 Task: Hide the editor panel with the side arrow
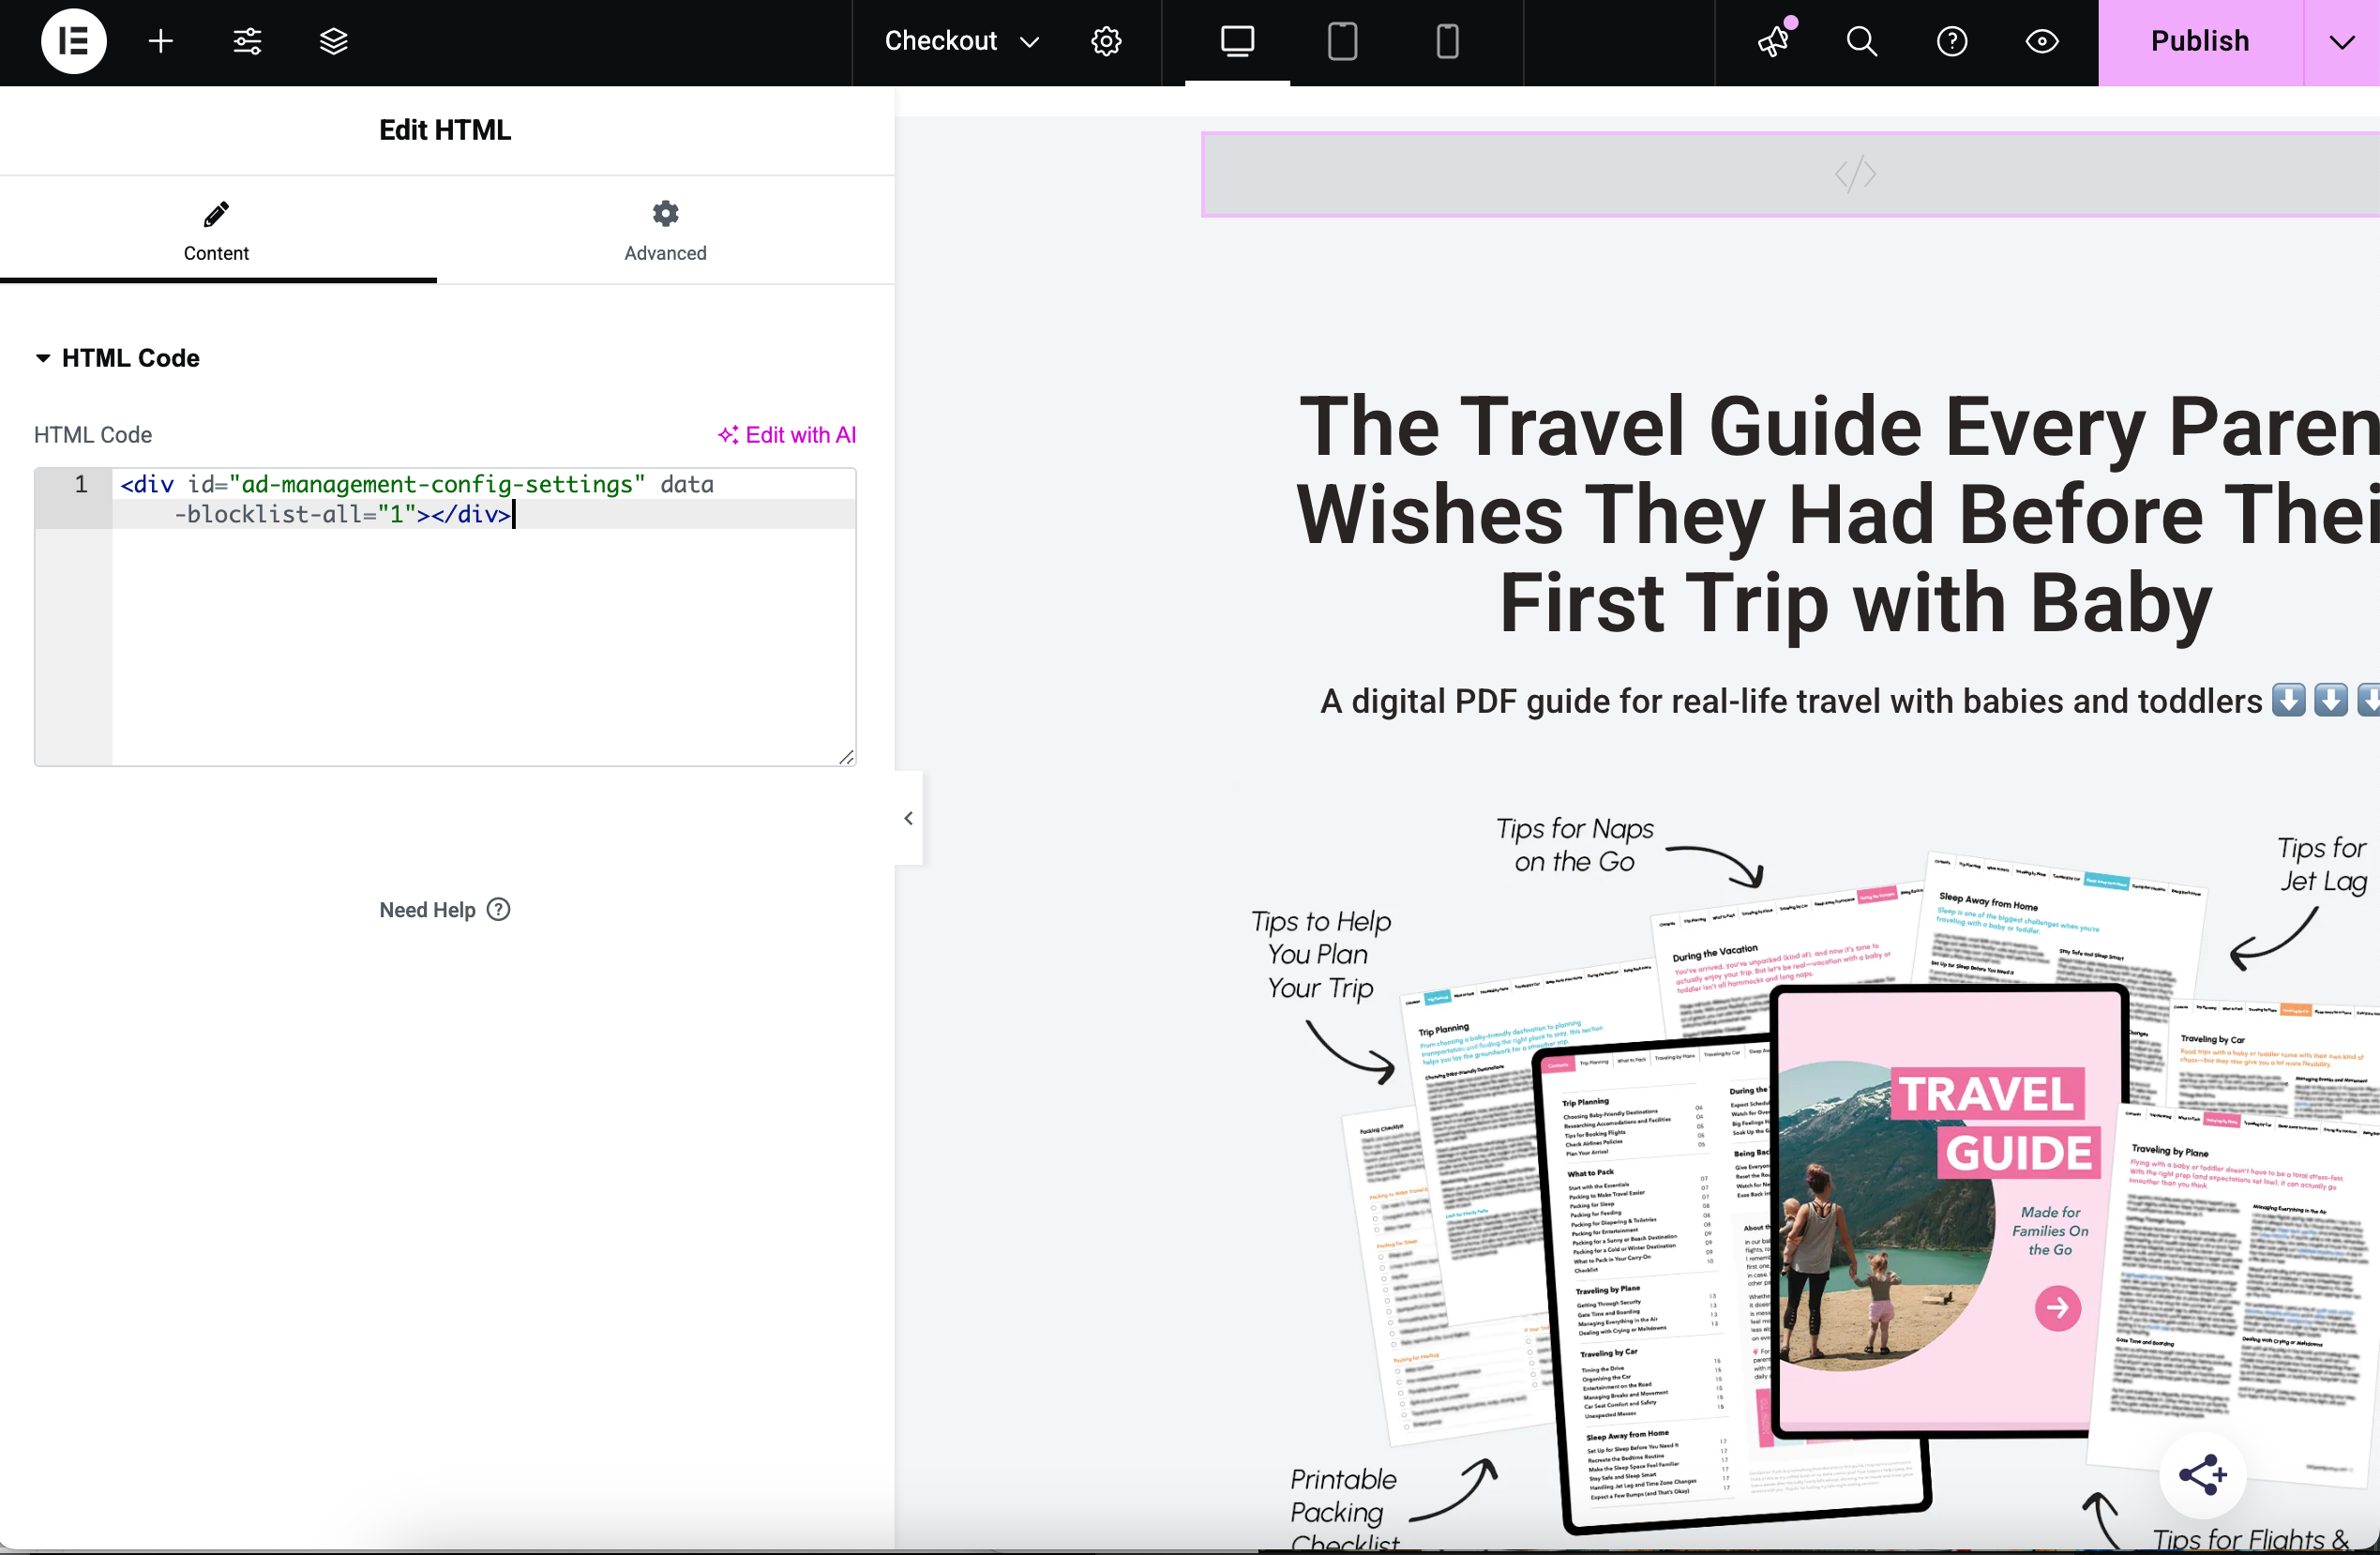click(908, 818)
